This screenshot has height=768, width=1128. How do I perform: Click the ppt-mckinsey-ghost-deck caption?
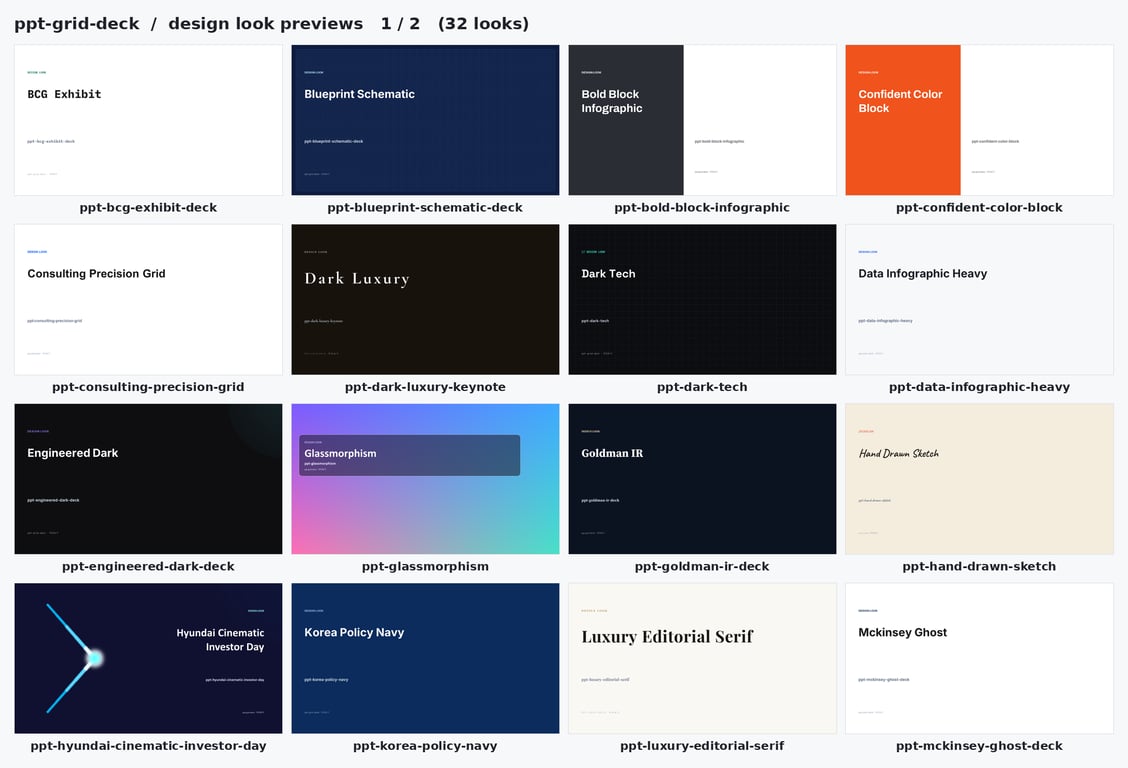[979, 746]
